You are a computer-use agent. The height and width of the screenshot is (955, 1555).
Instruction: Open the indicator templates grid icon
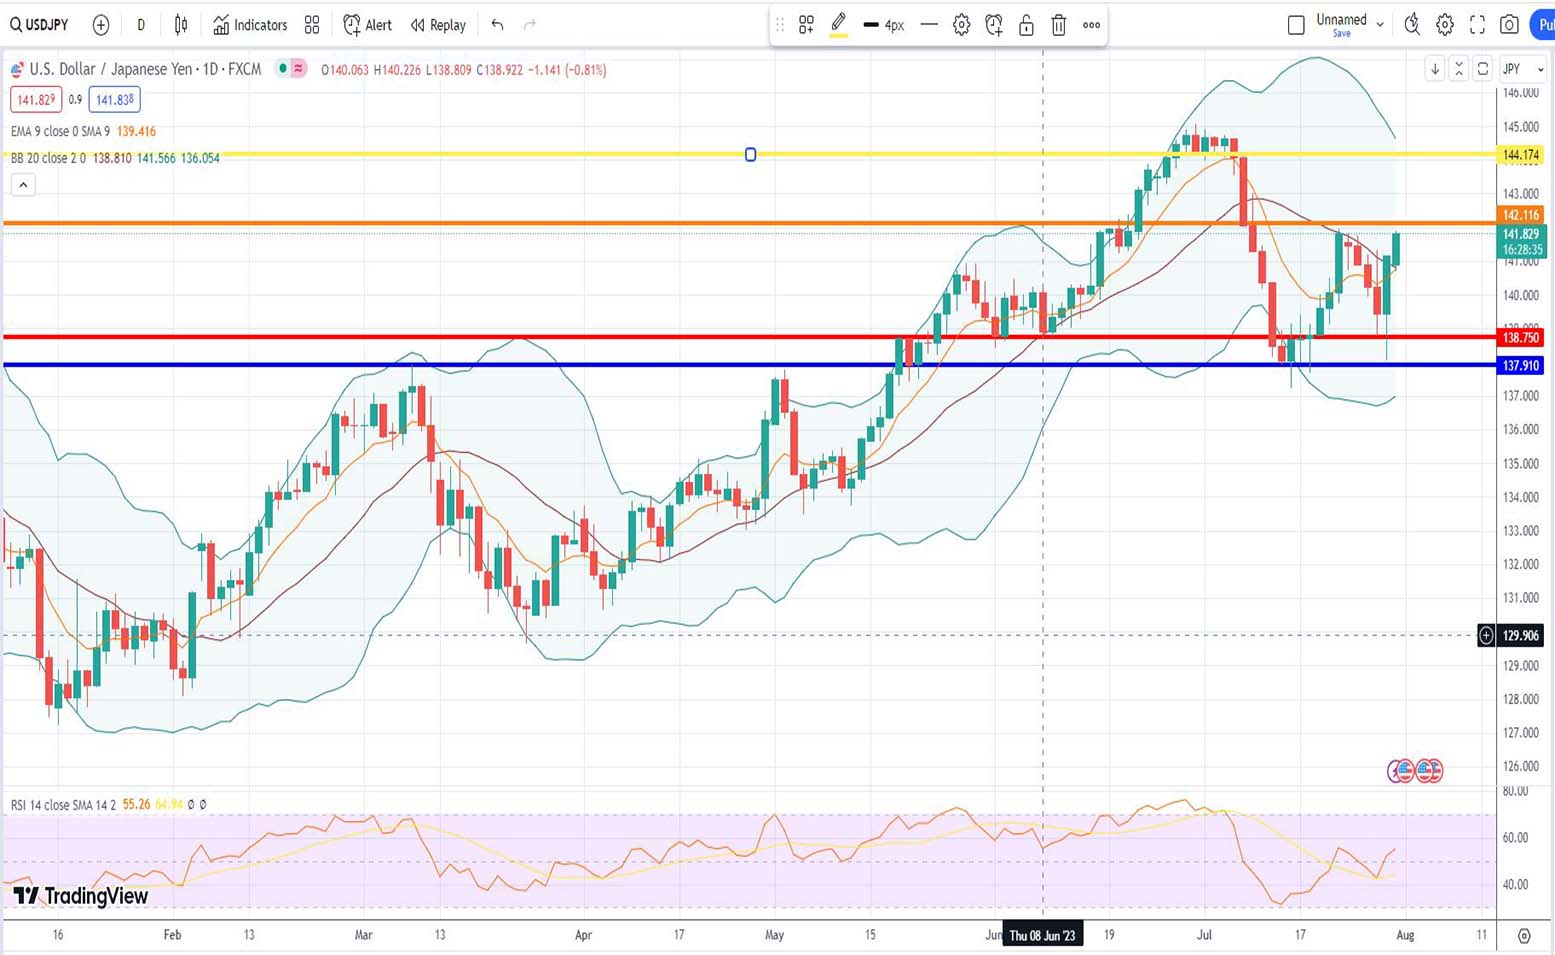(312, 25)
